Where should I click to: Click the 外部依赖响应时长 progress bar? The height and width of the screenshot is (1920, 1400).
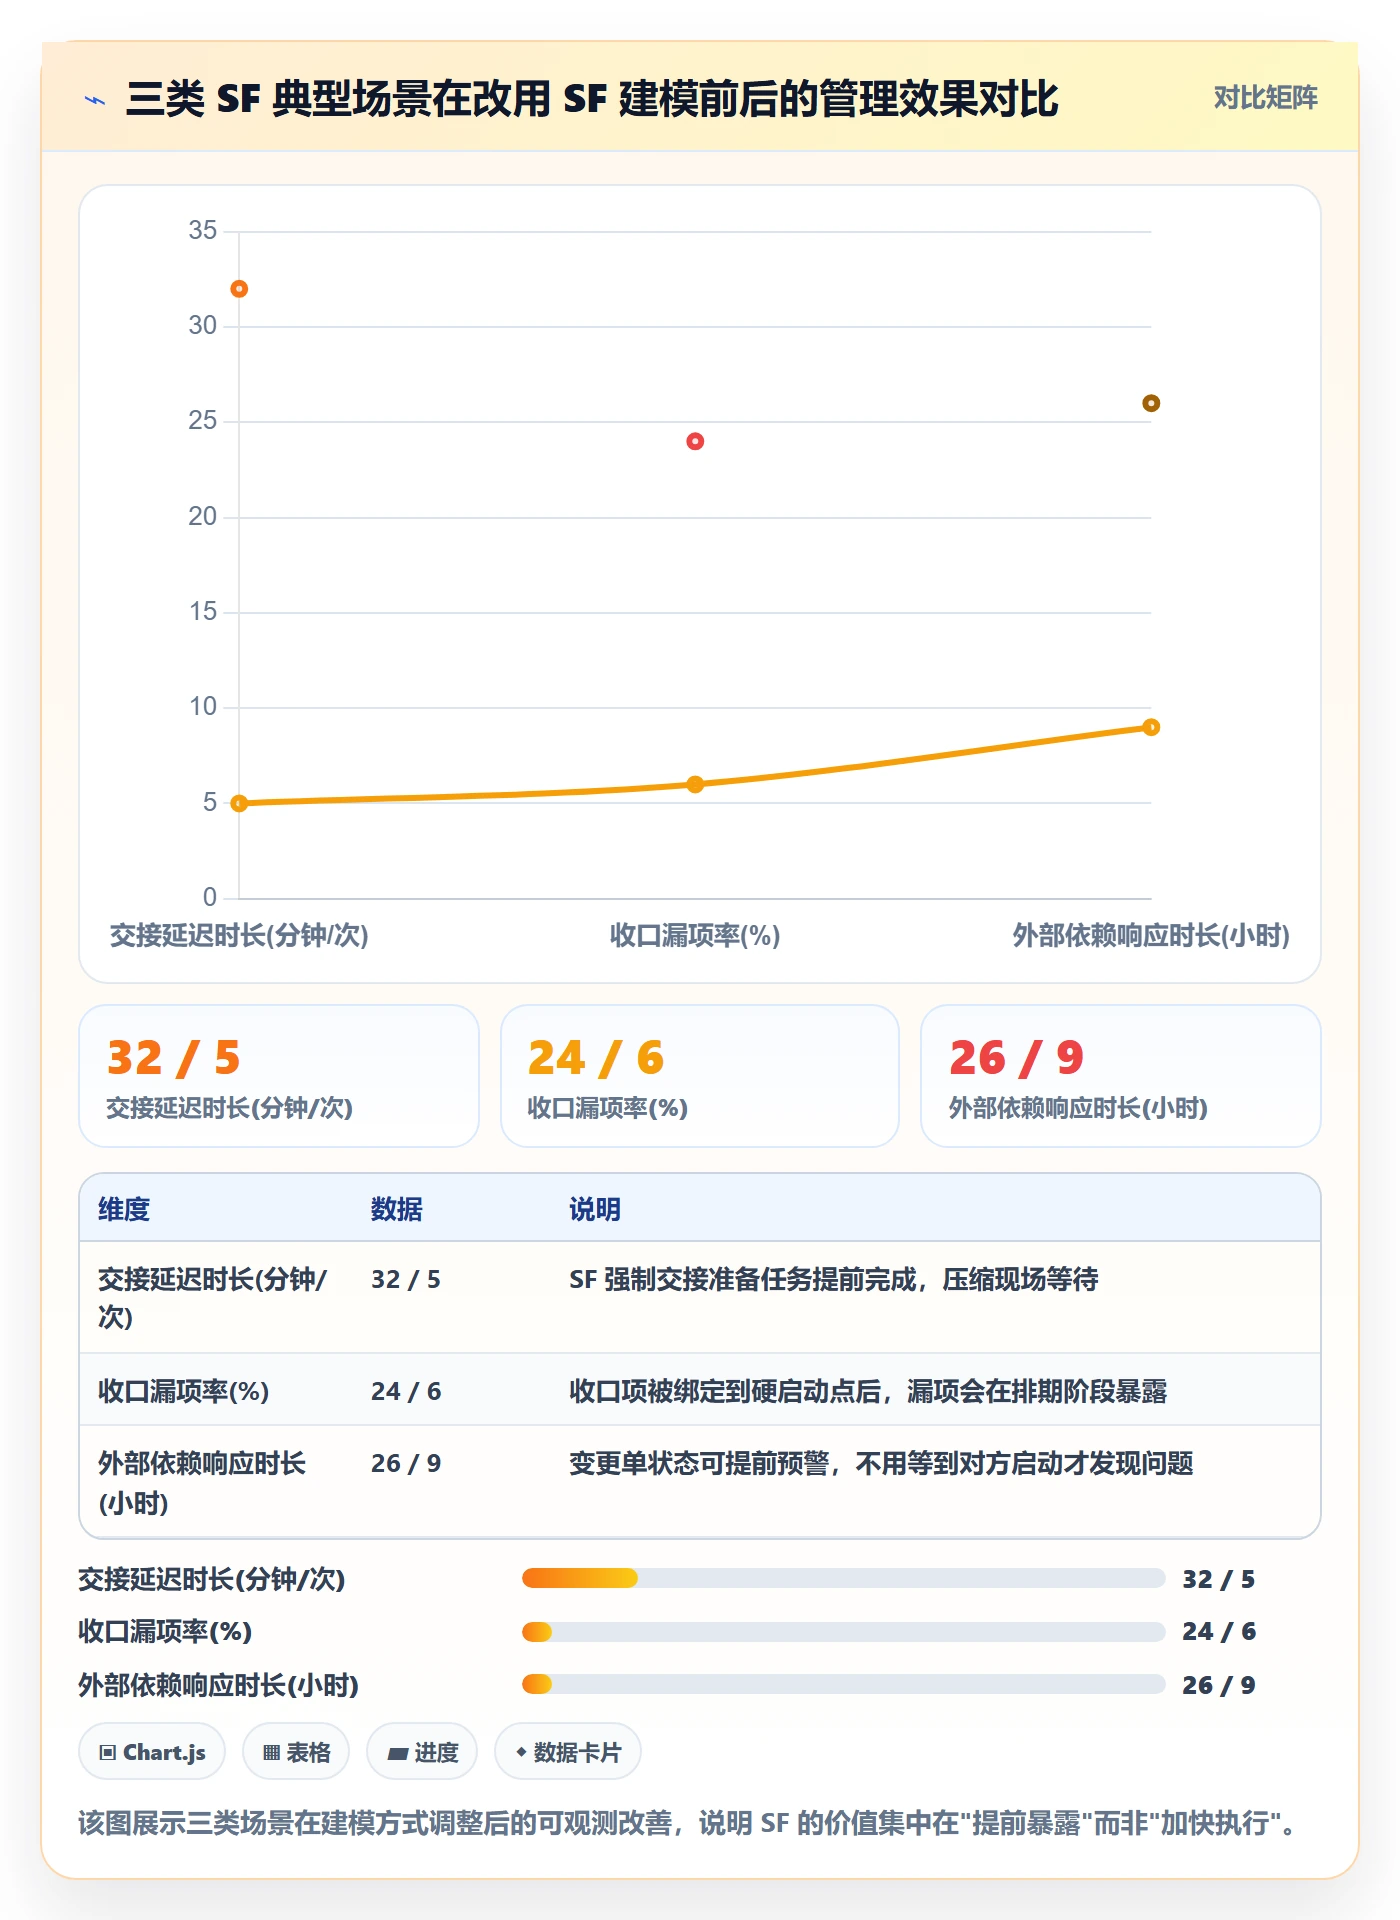coord(843,1685)
